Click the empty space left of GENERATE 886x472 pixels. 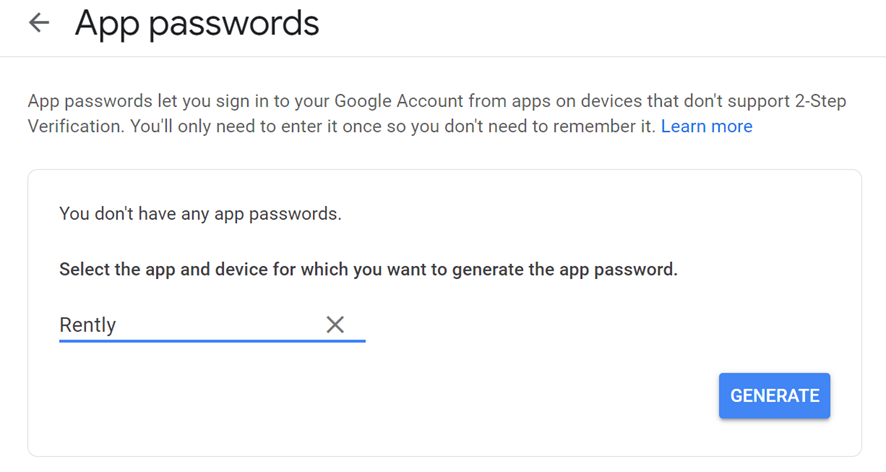[x=400, y=396]
